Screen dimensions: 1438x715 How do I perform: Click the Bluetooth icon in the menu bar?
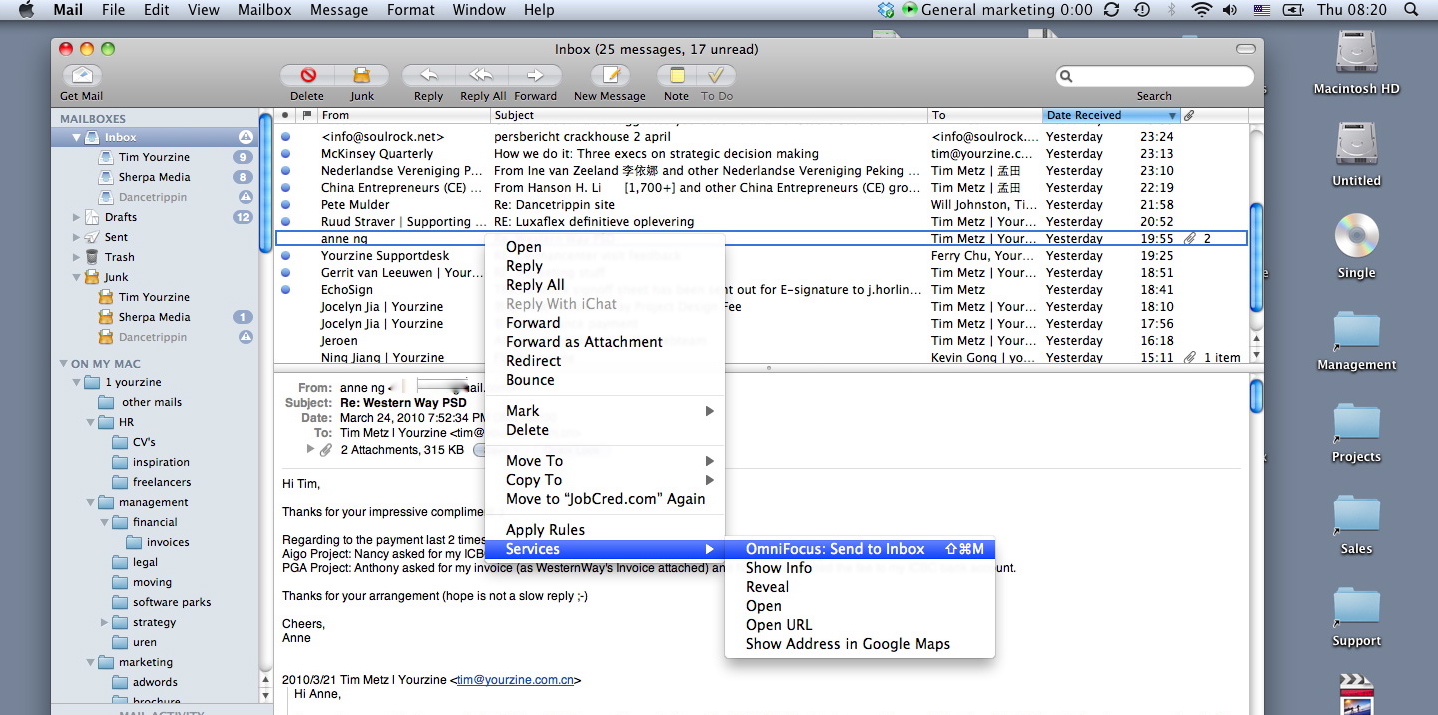pos(1171,10)
